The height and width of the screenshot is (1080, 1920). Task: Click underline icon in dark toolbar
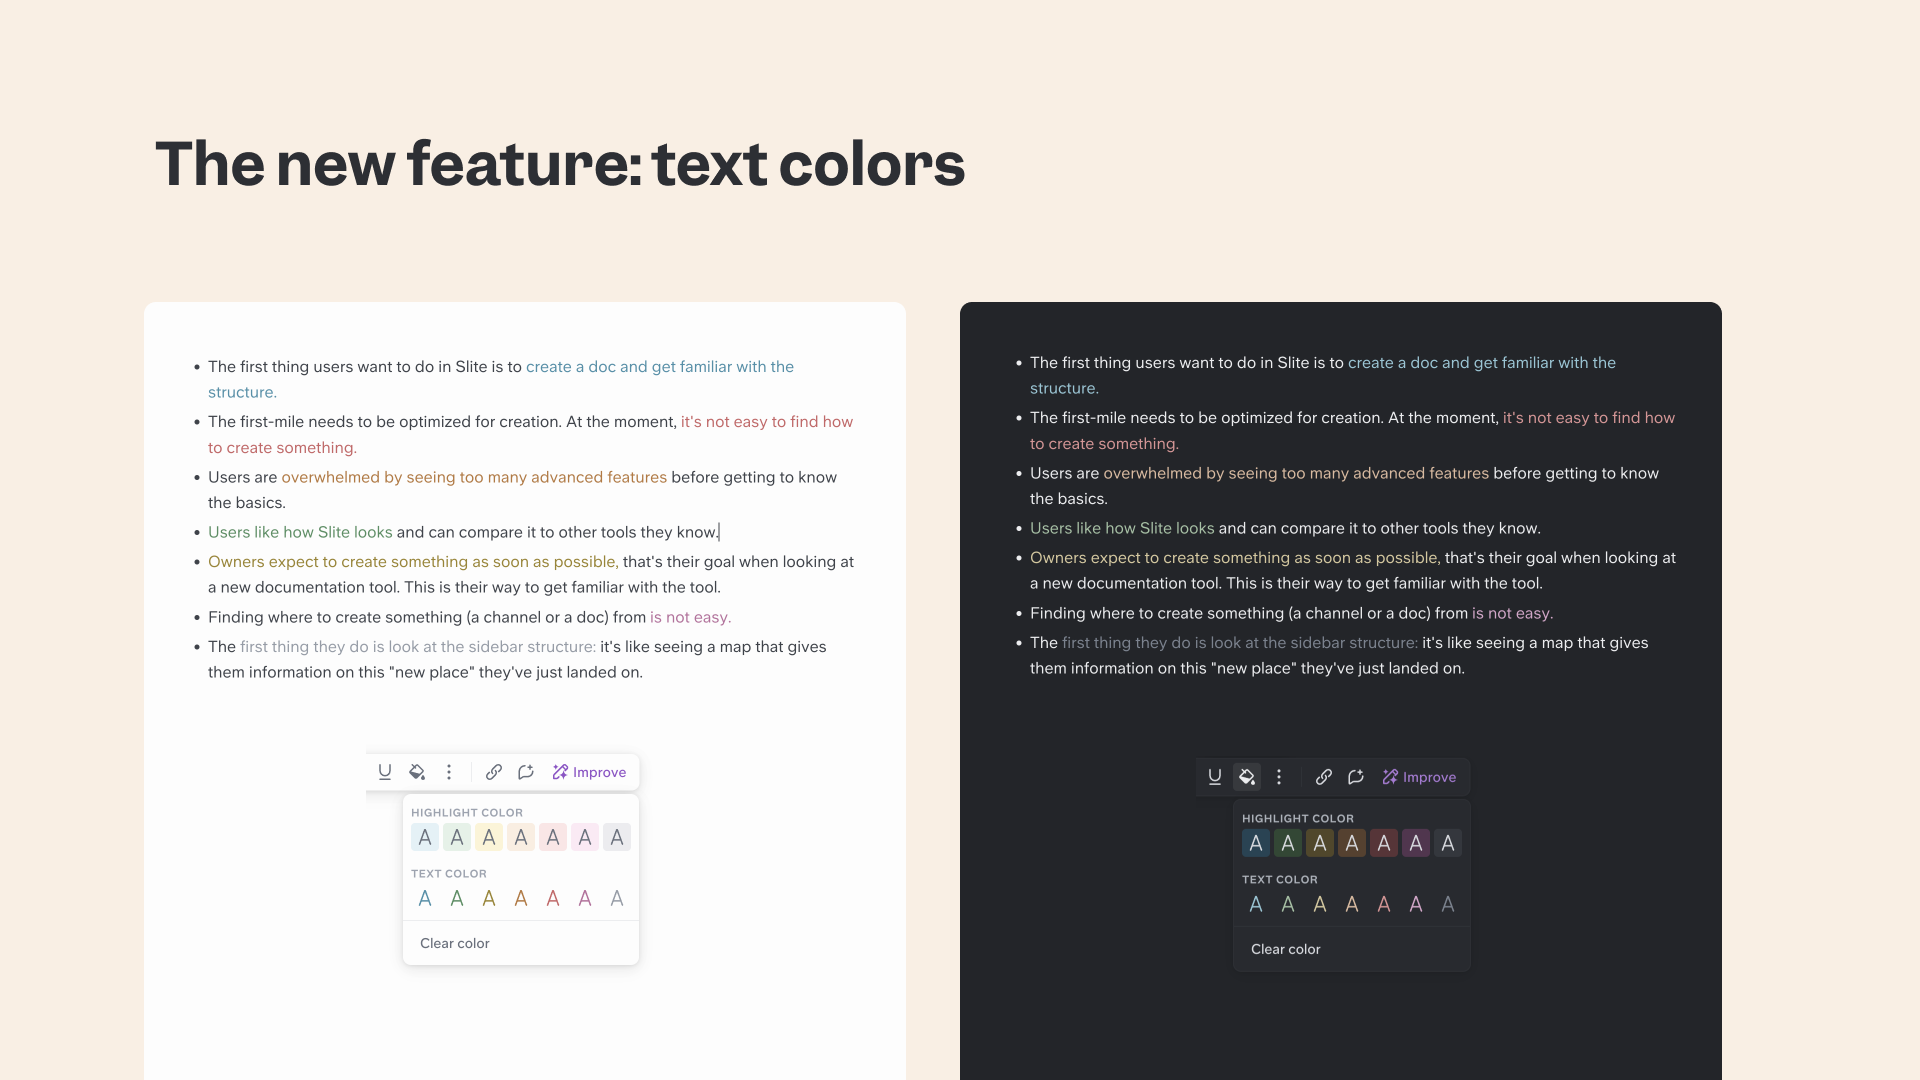pos(1215,777)
